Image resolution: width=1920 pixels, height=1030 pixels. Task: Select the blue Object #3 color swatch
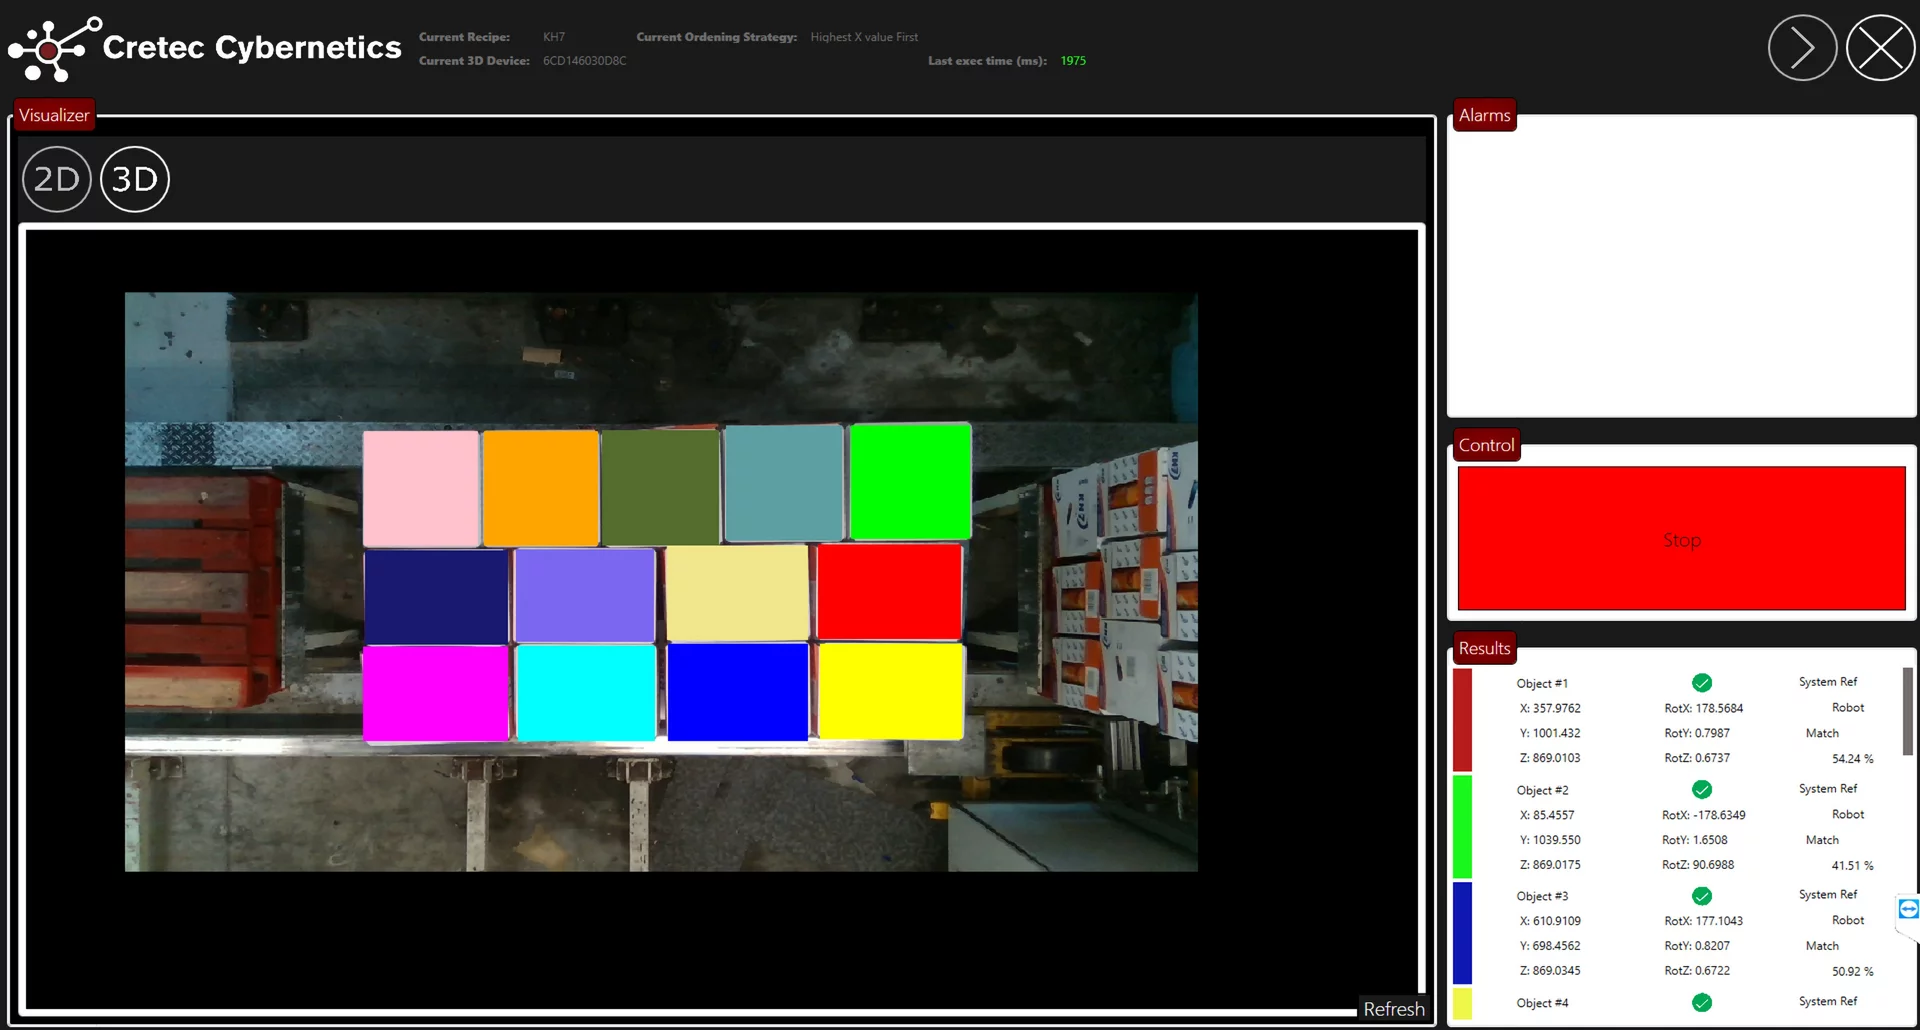point(1462,933)
